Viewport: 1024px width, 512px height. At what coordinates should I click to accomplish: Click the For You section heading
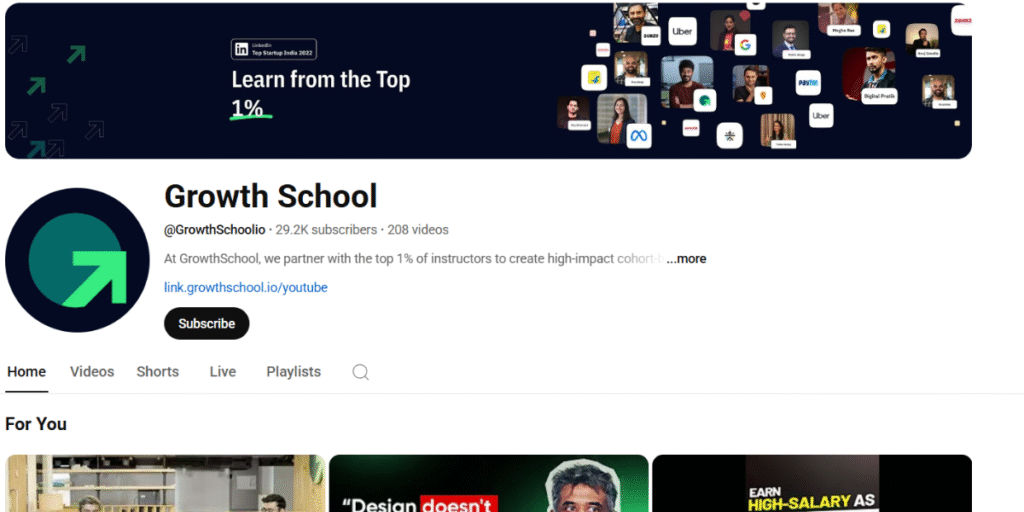click(36, 424)
